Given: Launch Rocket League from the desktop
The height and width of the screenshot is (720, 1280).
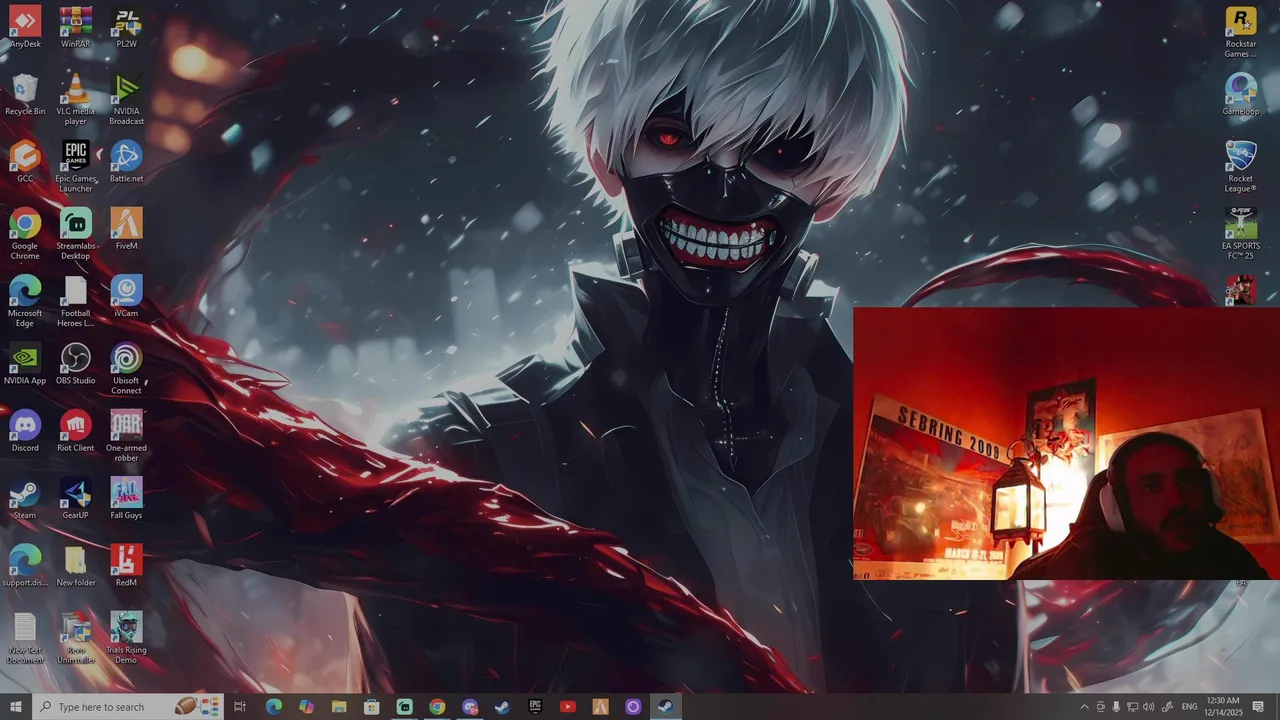Looking at the screenshot, I should [1241, 166].
